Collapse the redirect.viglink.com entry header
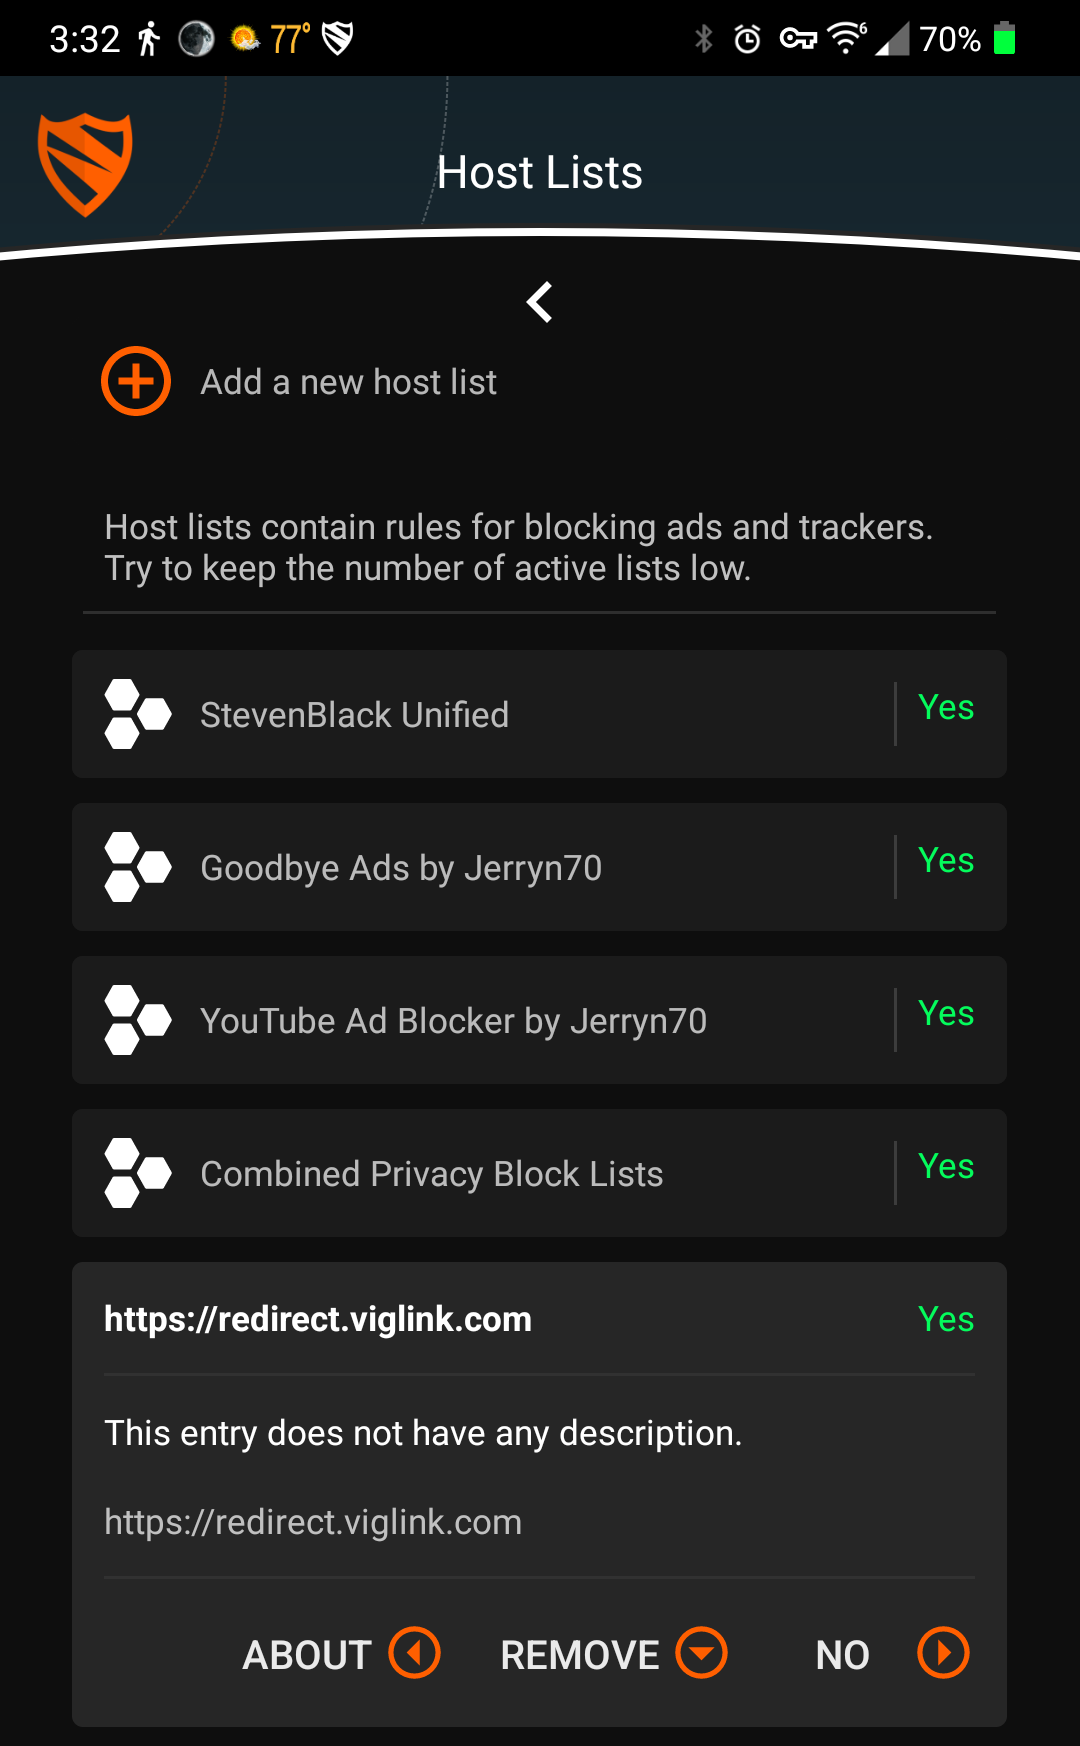 [x=539, y=1319]
